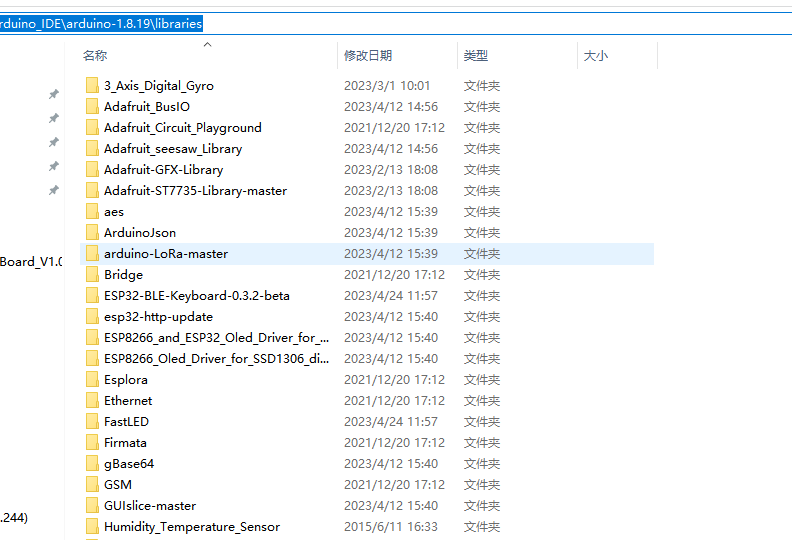Click the Adafruit-ST7735-Library-master folder icon
This screenshot has width=792, height=540.
point(92,190)
